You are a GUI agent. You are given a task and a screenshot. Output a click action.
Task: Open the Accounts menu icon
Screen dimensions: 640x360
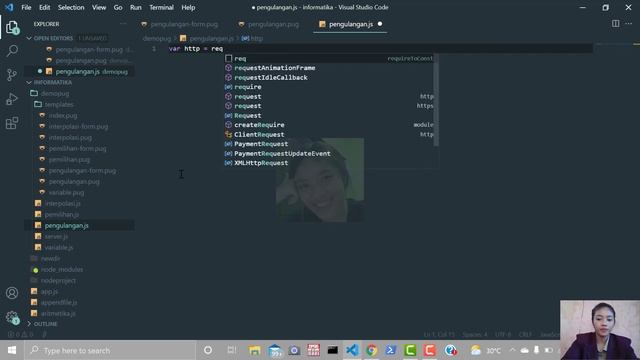[12, 293]
